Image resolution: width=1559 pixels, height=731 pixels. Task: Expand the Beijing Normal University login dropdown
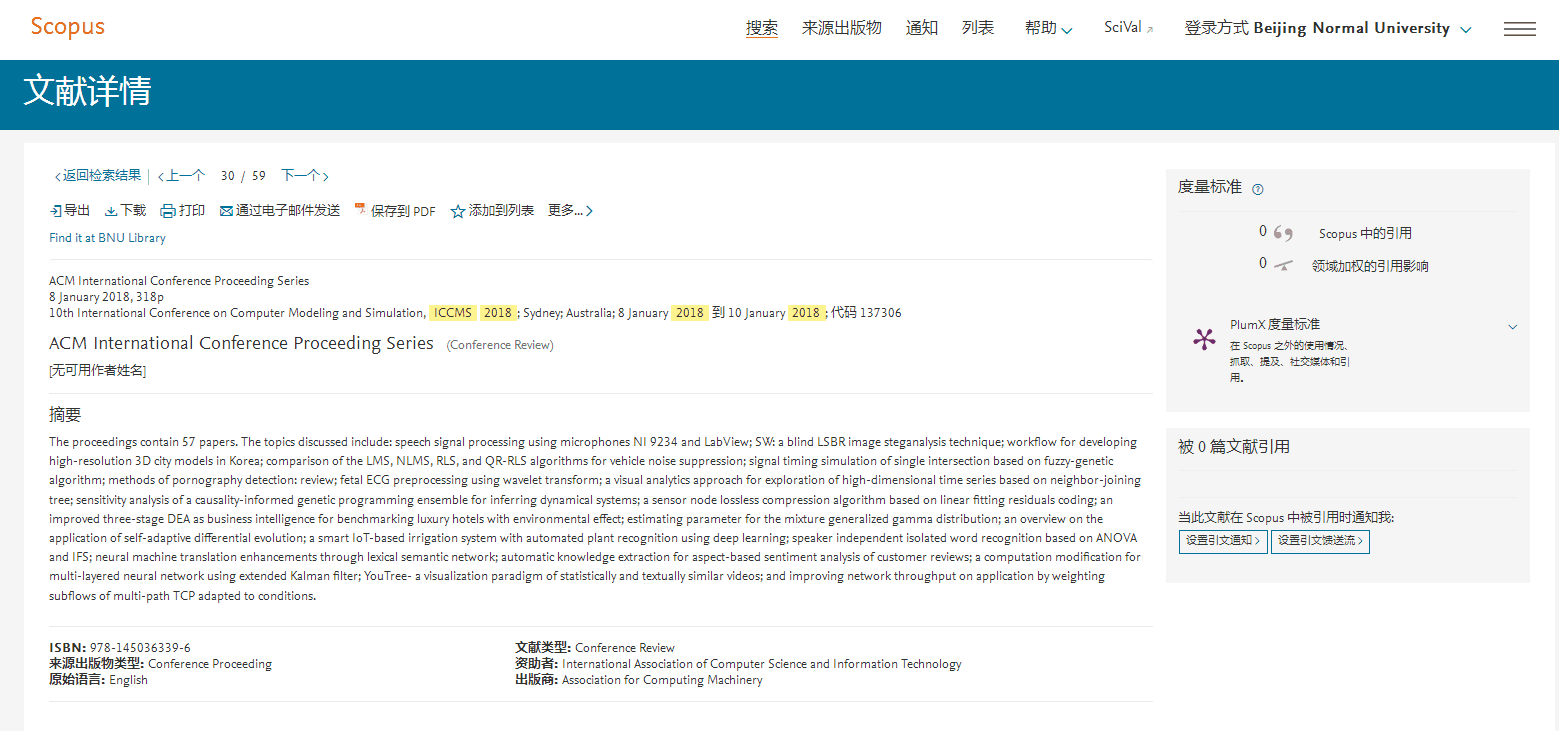click(1328, 28)
